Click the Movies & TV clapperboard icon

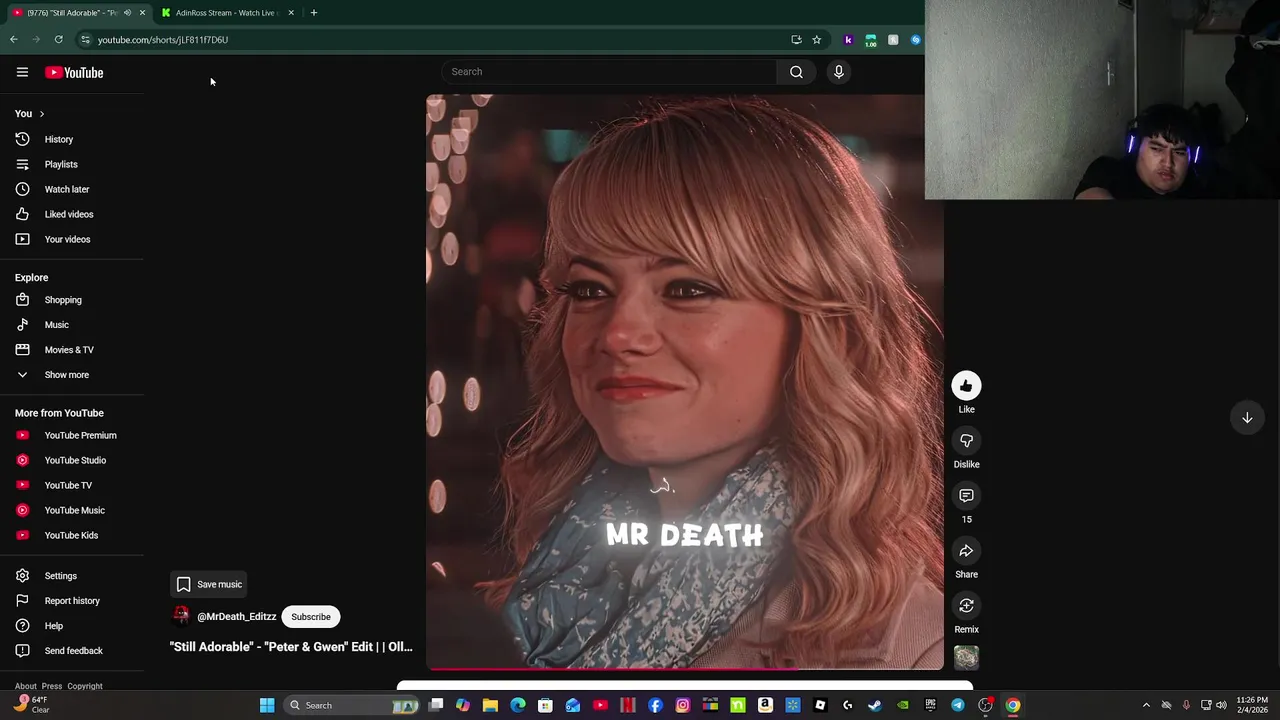pos(22,350)
